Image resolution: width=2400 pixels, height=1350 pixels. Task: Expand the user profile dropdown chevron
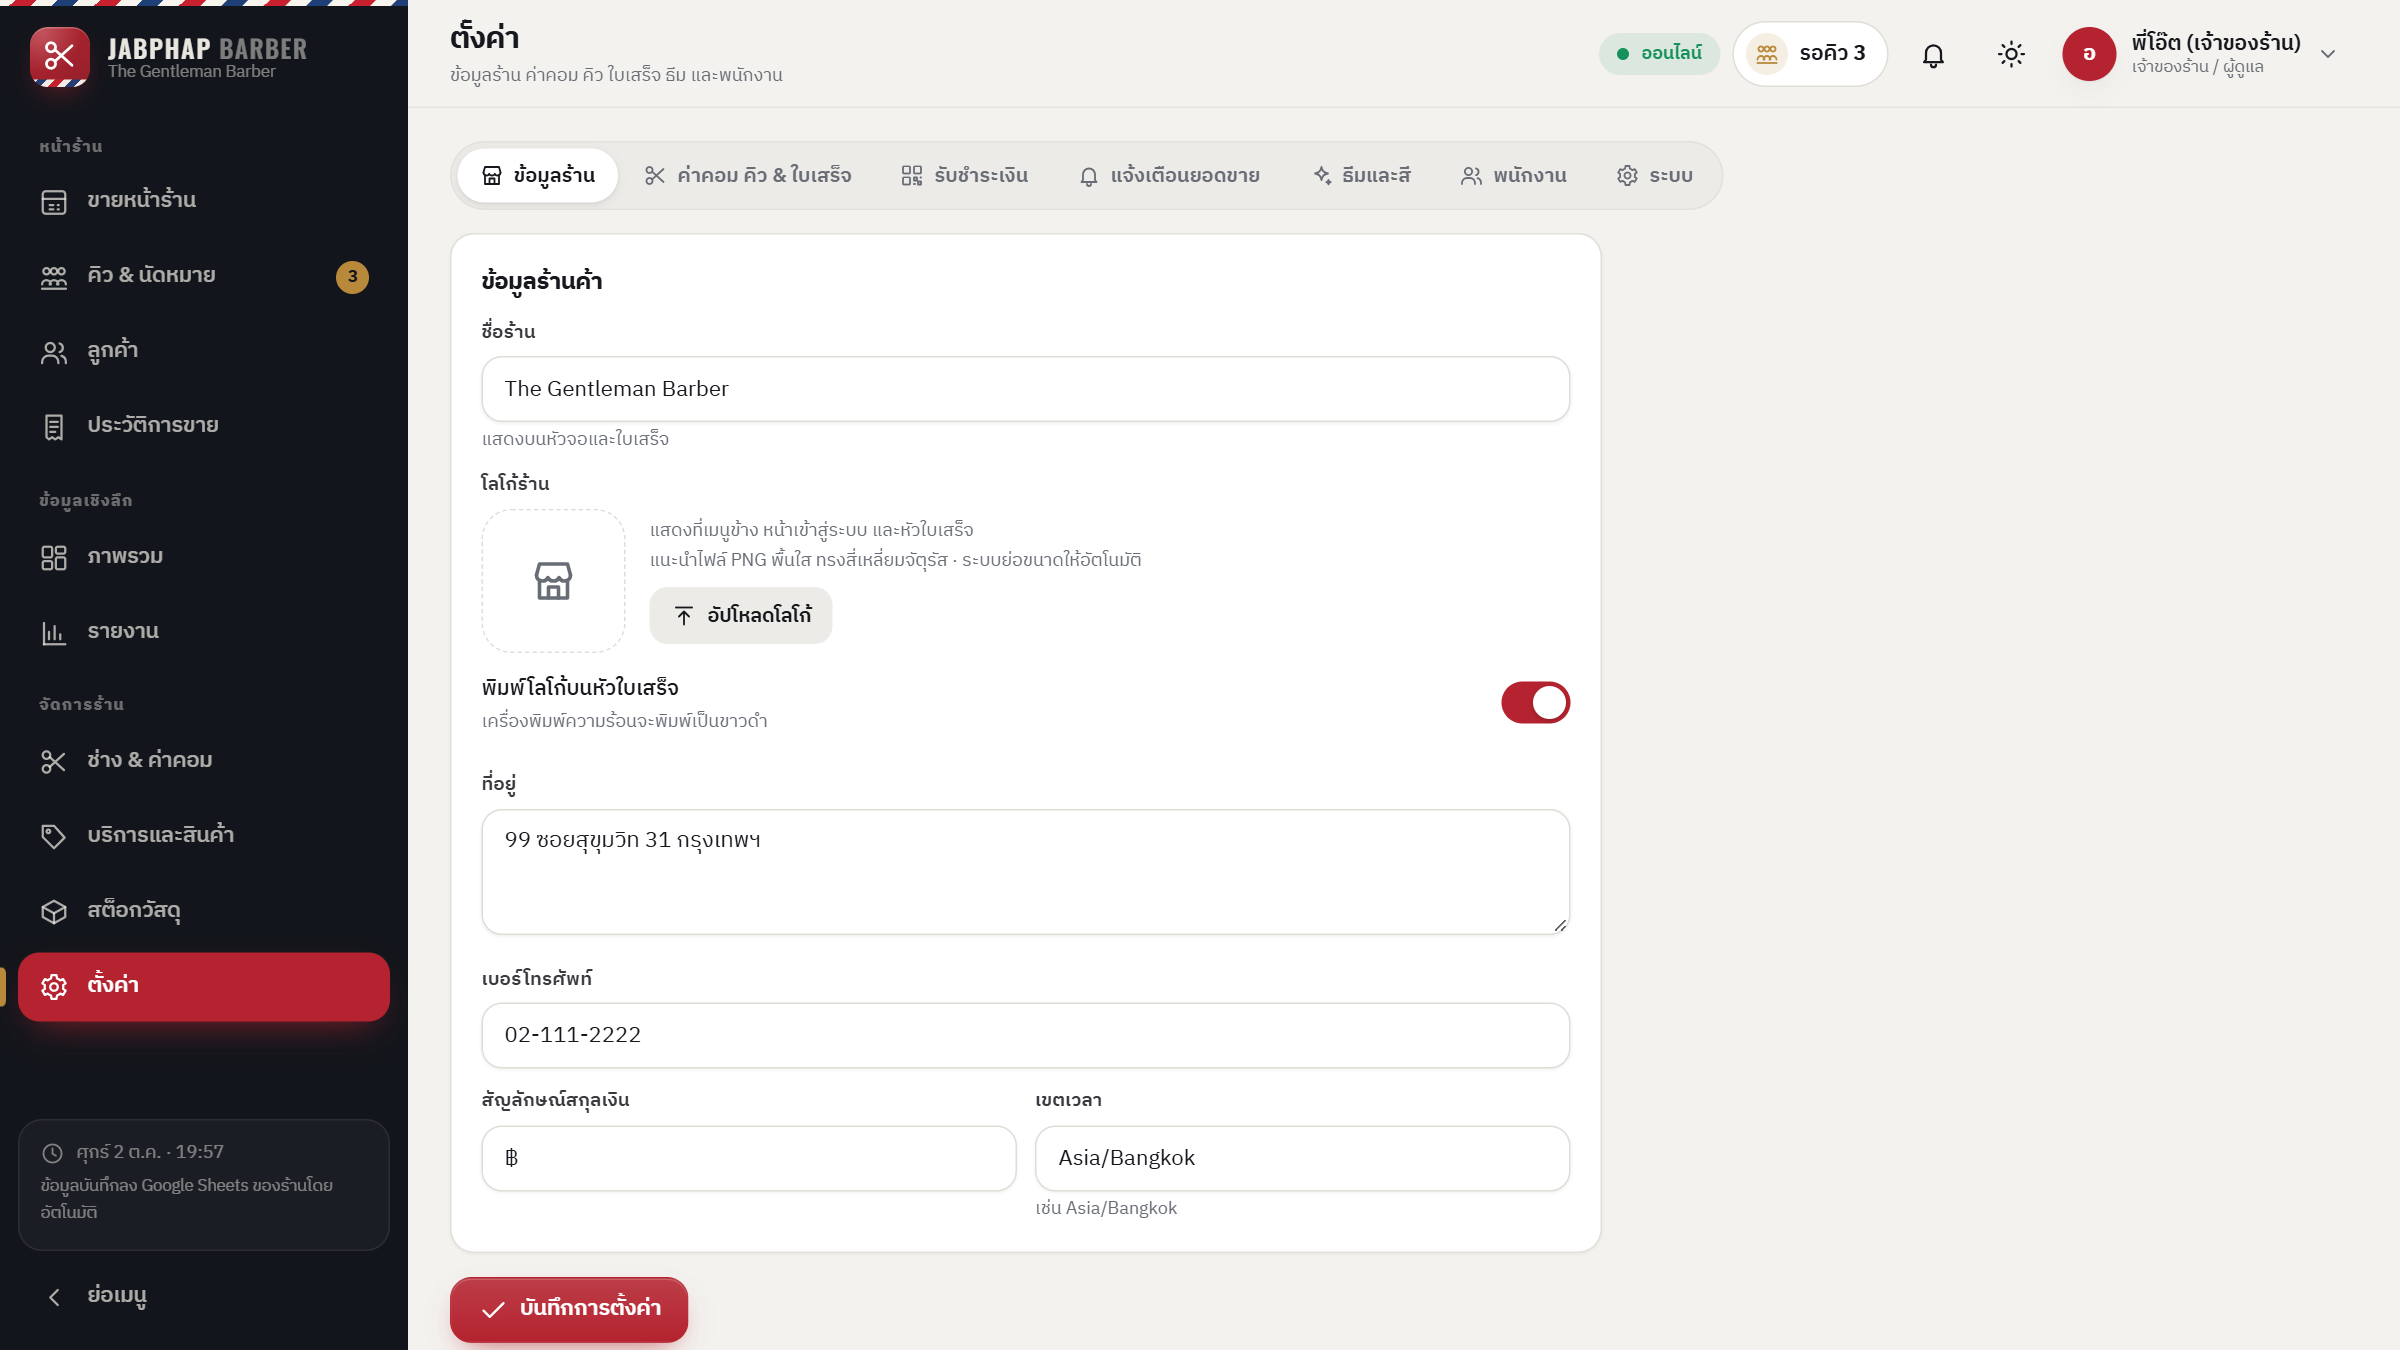2328,54
